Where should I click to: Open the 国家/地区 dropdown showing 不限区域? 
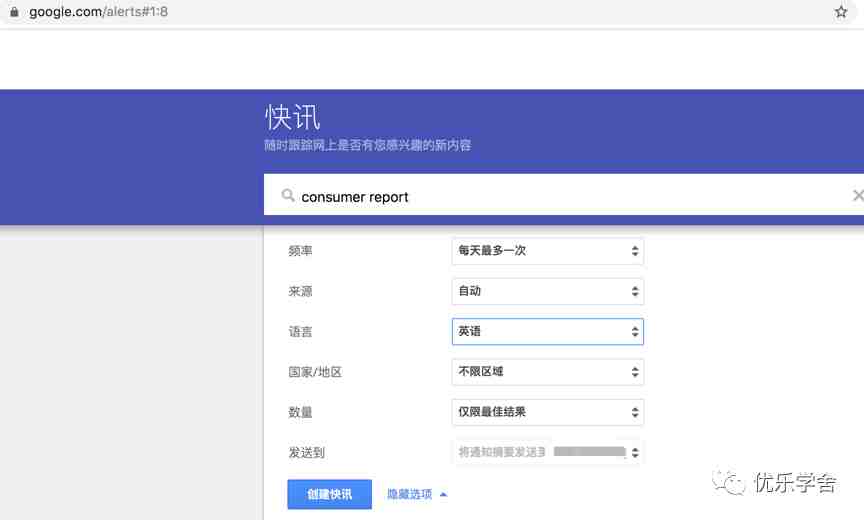(x=548, y=371)
